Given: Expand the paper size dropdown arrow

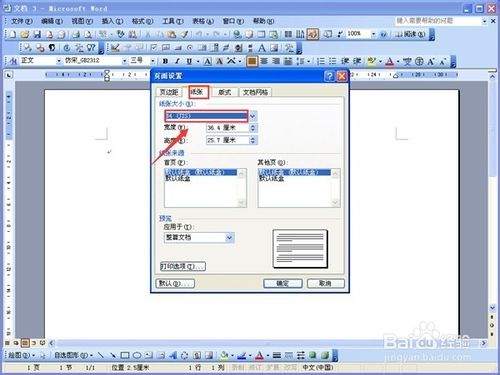Looking at the screenshot, I should point(253,116).
